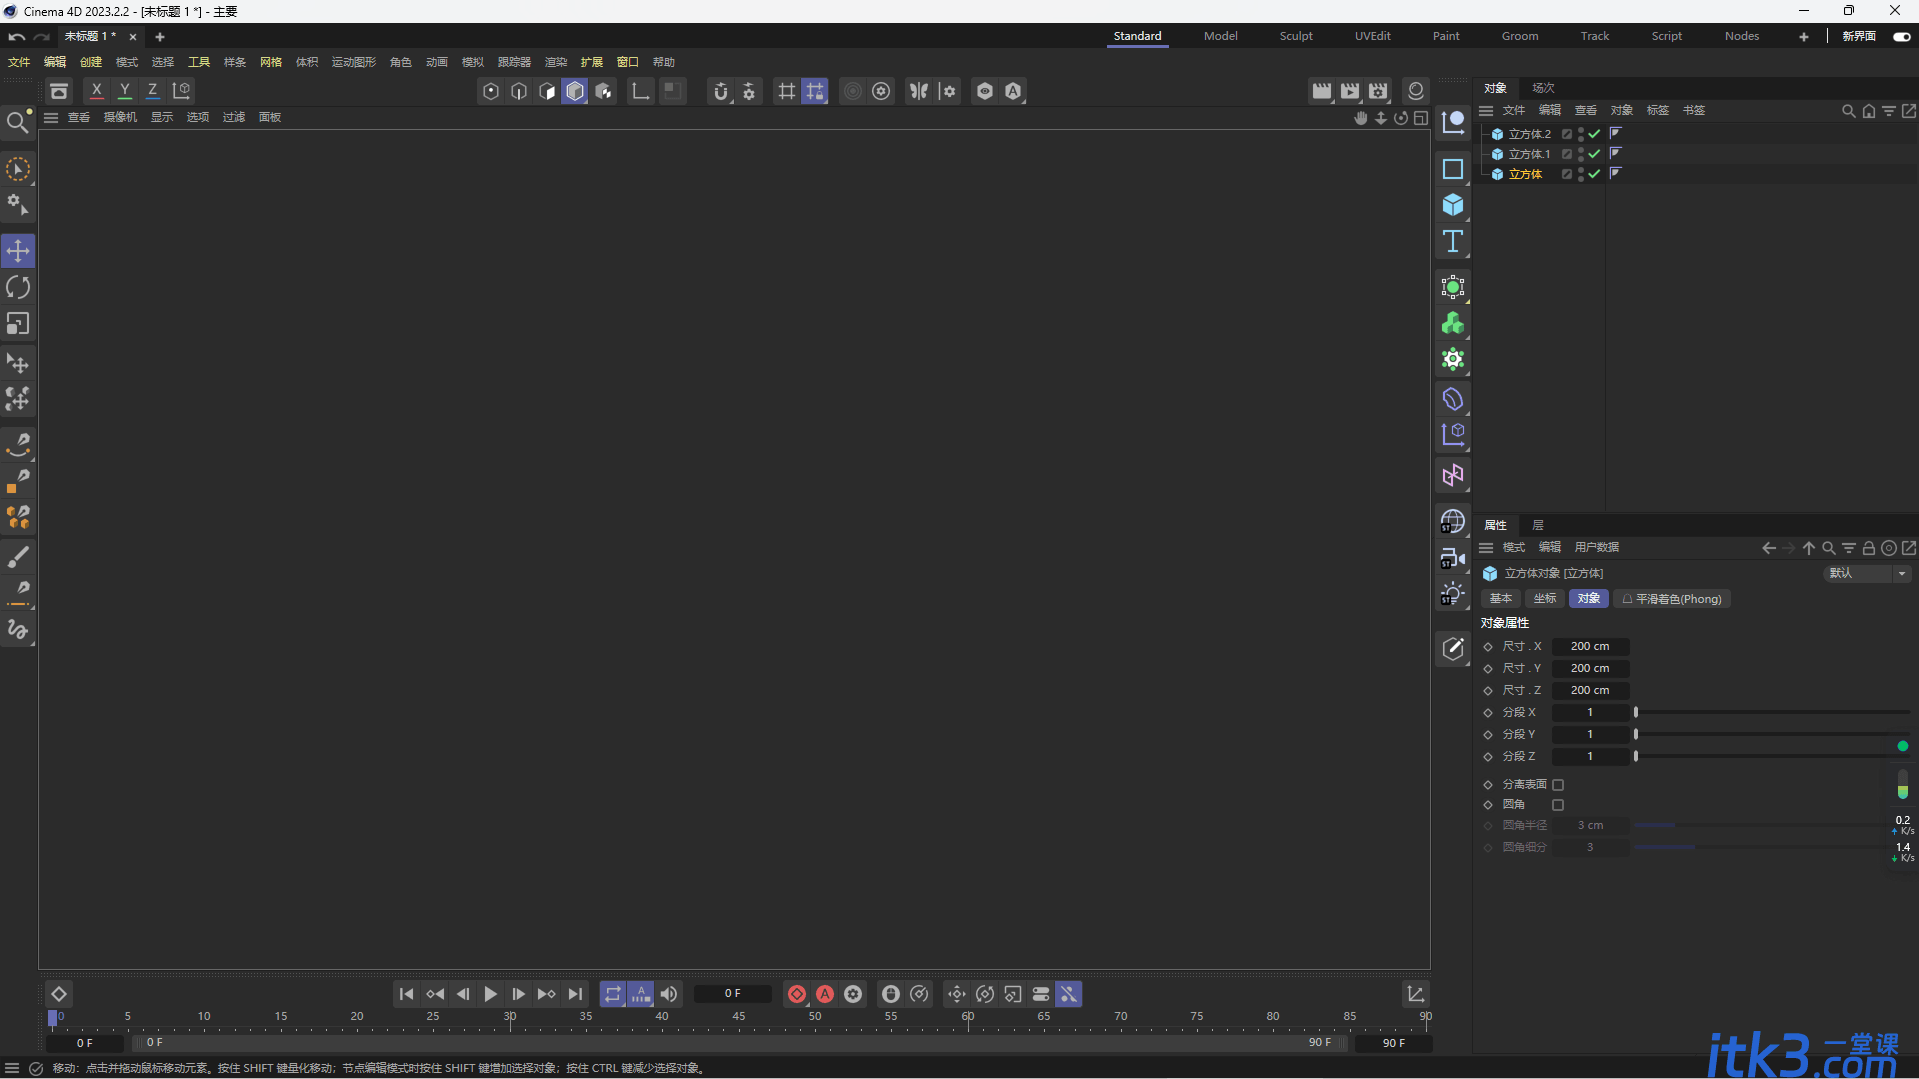Lock the Y axis
The image size is (1919, 1079).
[125, 90]
